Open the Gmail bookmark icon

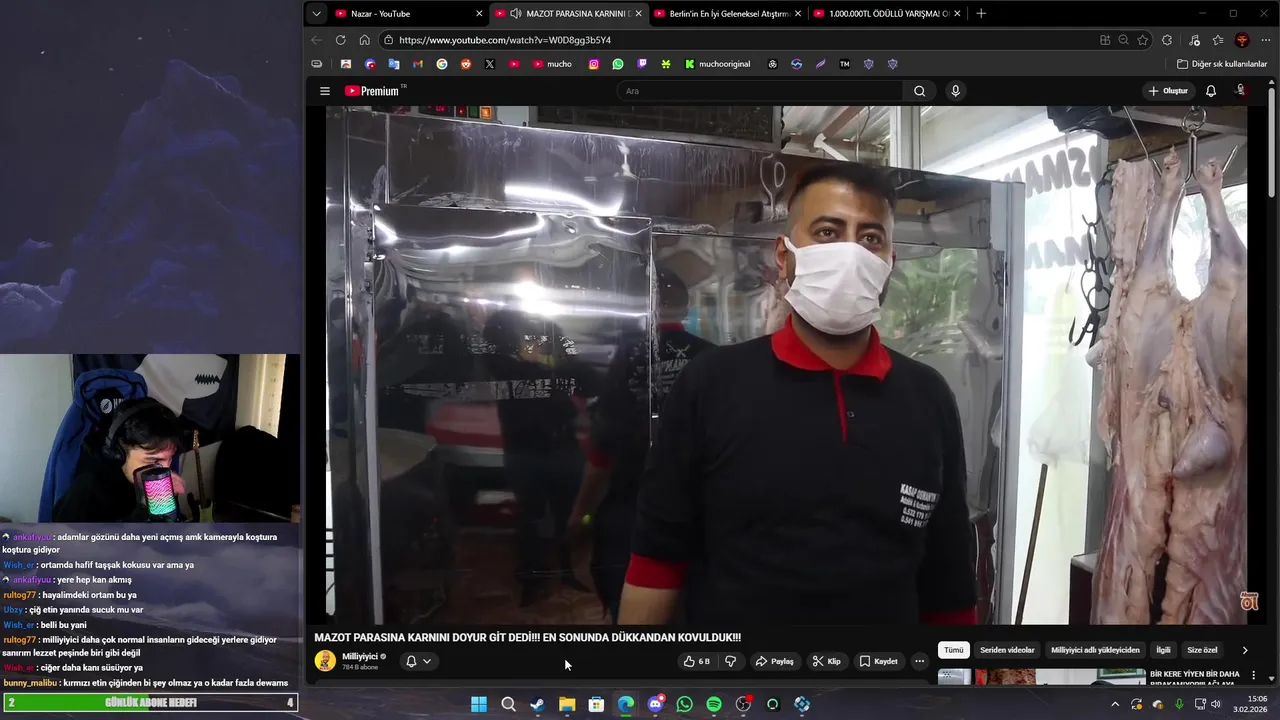tap(418, 64)
